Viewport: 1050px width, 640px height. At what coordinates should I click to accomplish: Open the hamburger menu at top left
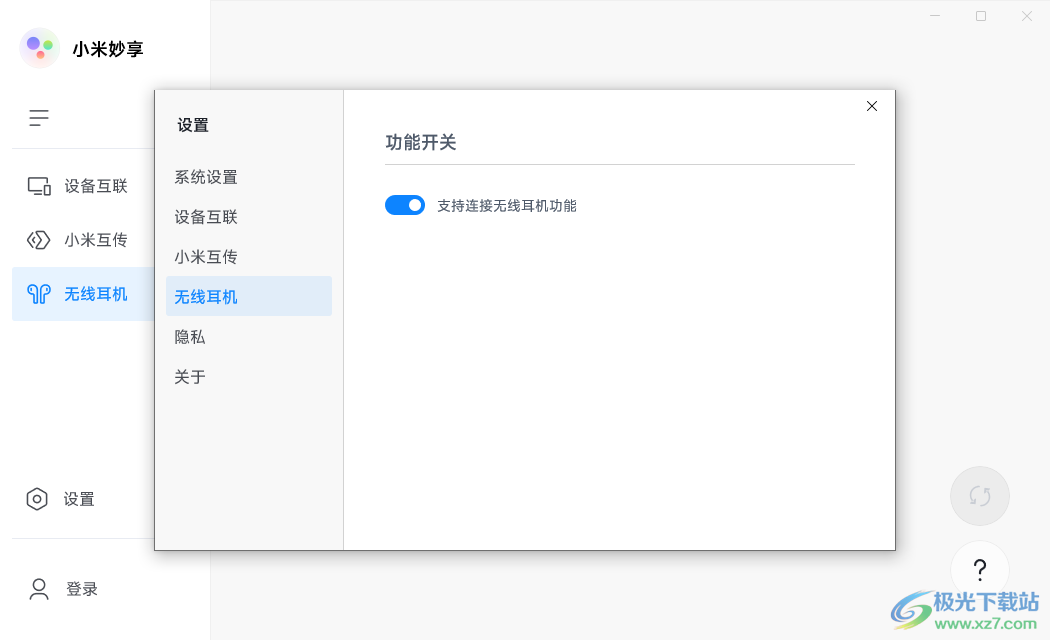38,117
